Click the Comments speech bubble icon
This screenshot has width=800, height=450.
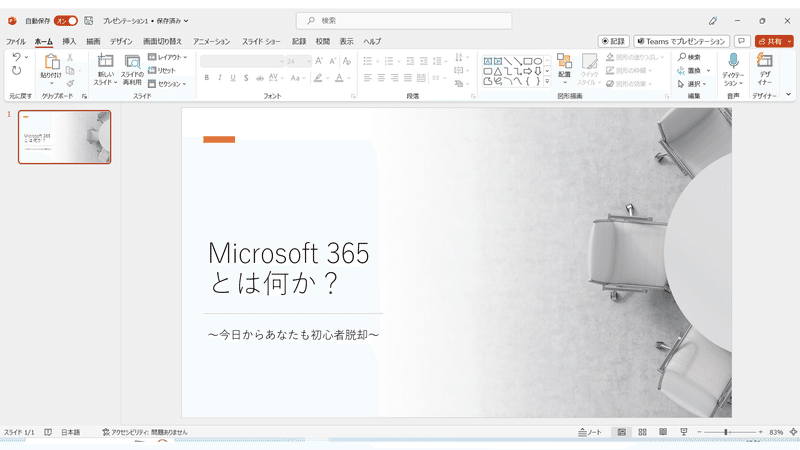pos(742,41)
